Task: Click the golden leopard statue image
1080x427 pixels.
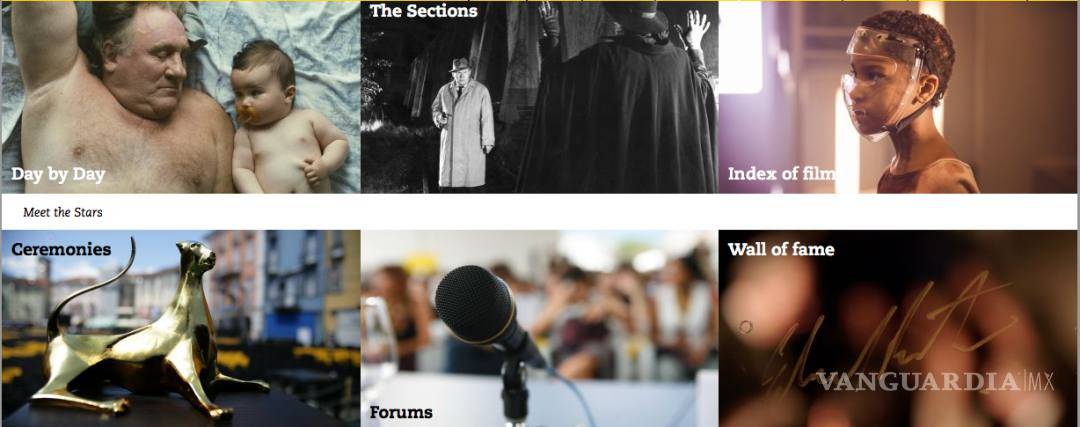Action: coord(138,331)
